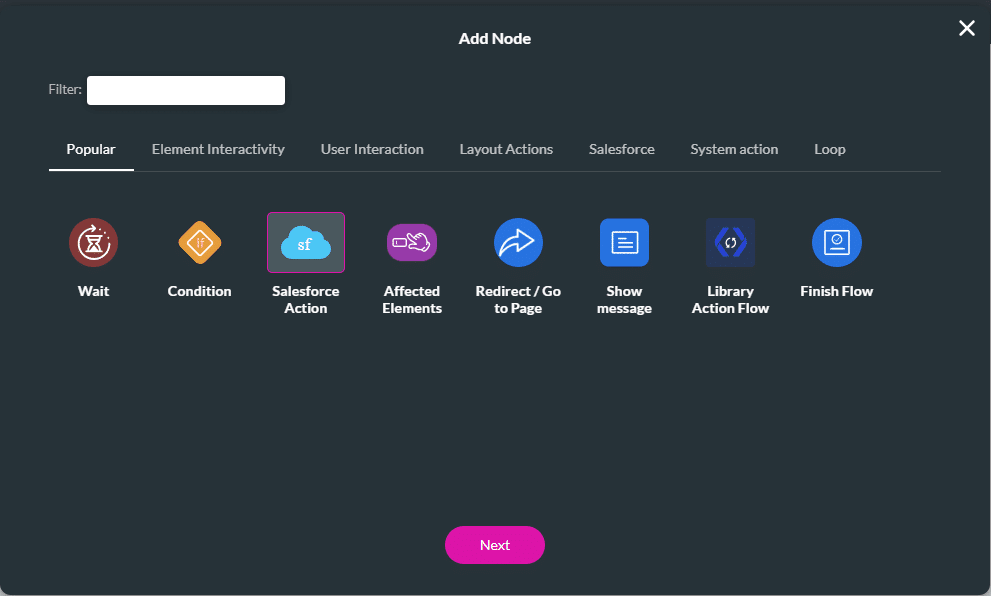Switch to the Layout Actions tab

(x=506, y=149)
